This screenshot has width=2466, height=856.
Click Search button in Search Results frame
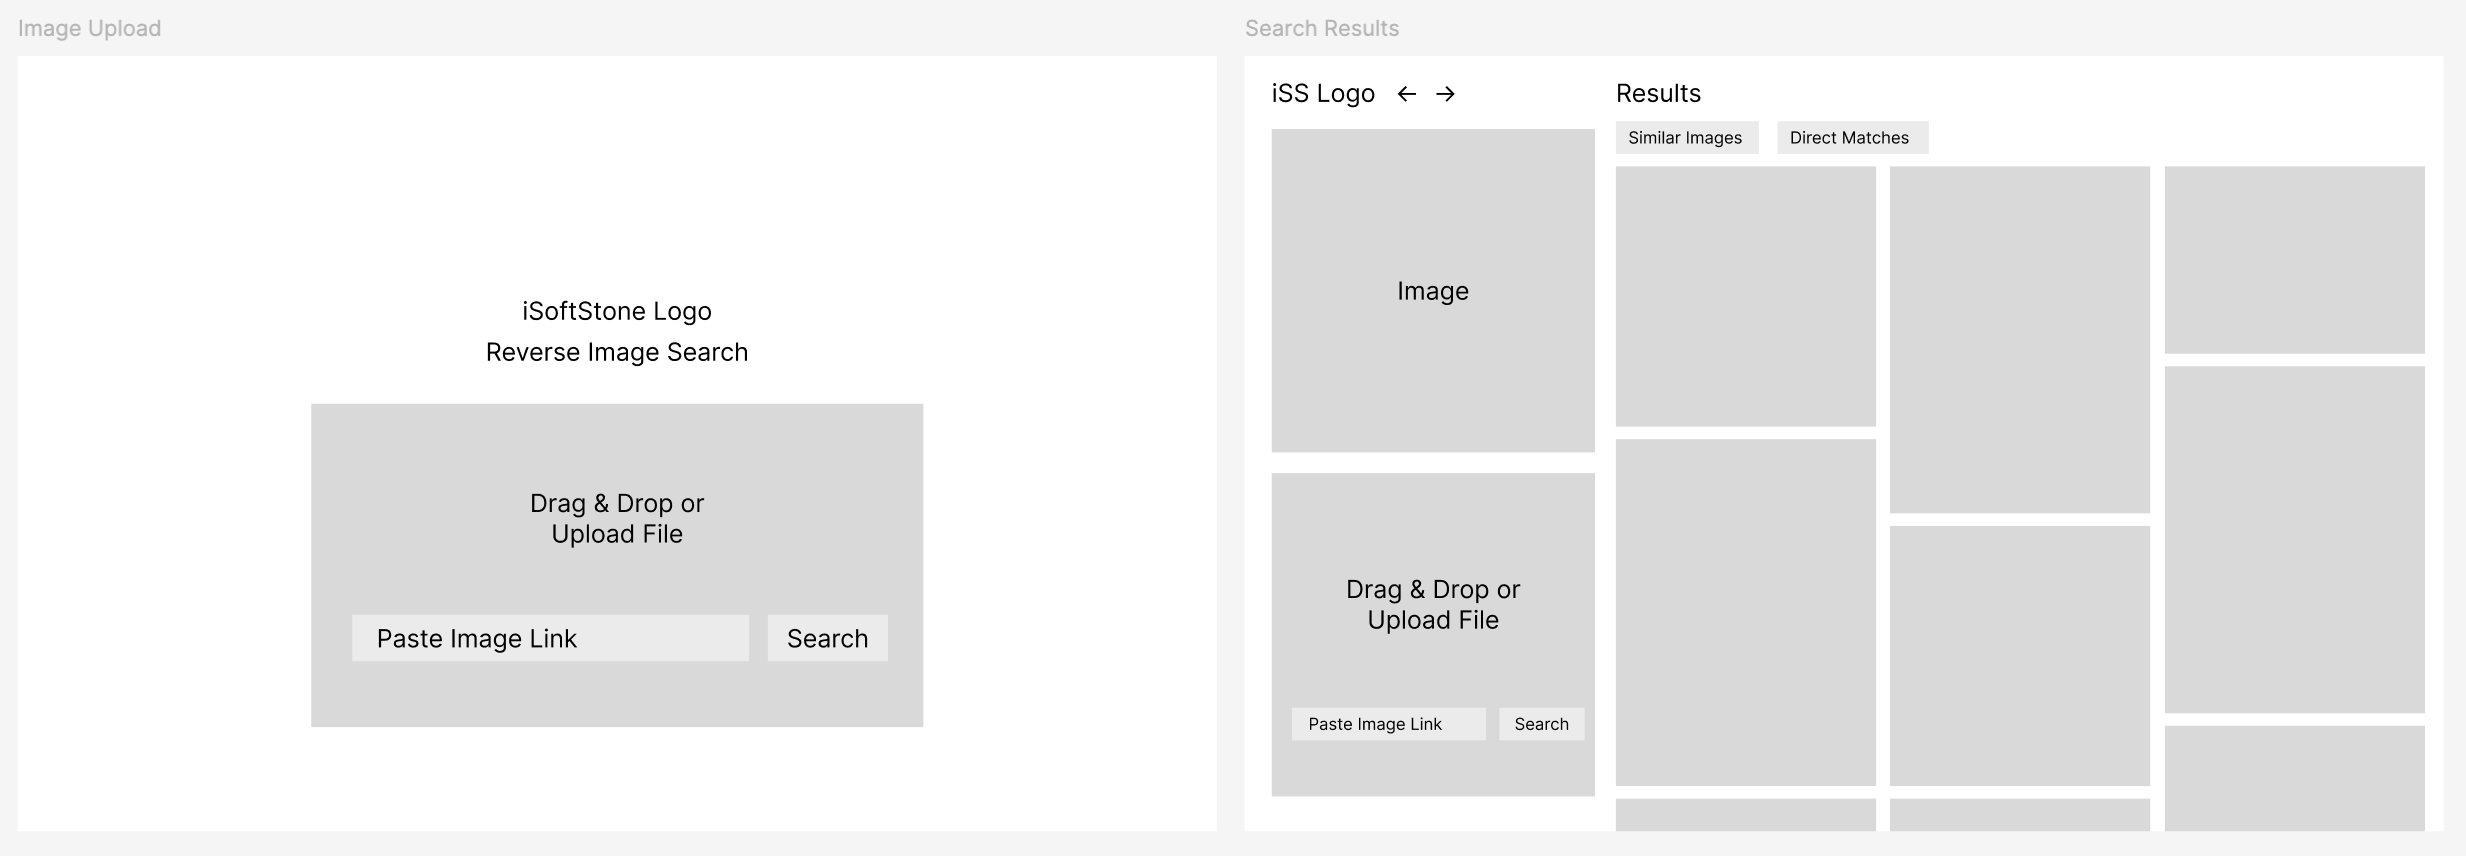pyautogui.click(x=1541, y=724)
